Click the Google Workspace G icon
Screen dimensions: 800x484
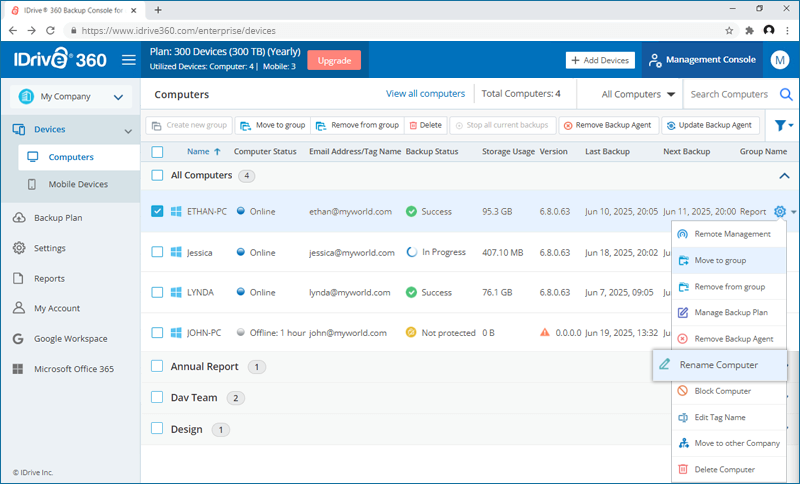(x=18, y=339)
